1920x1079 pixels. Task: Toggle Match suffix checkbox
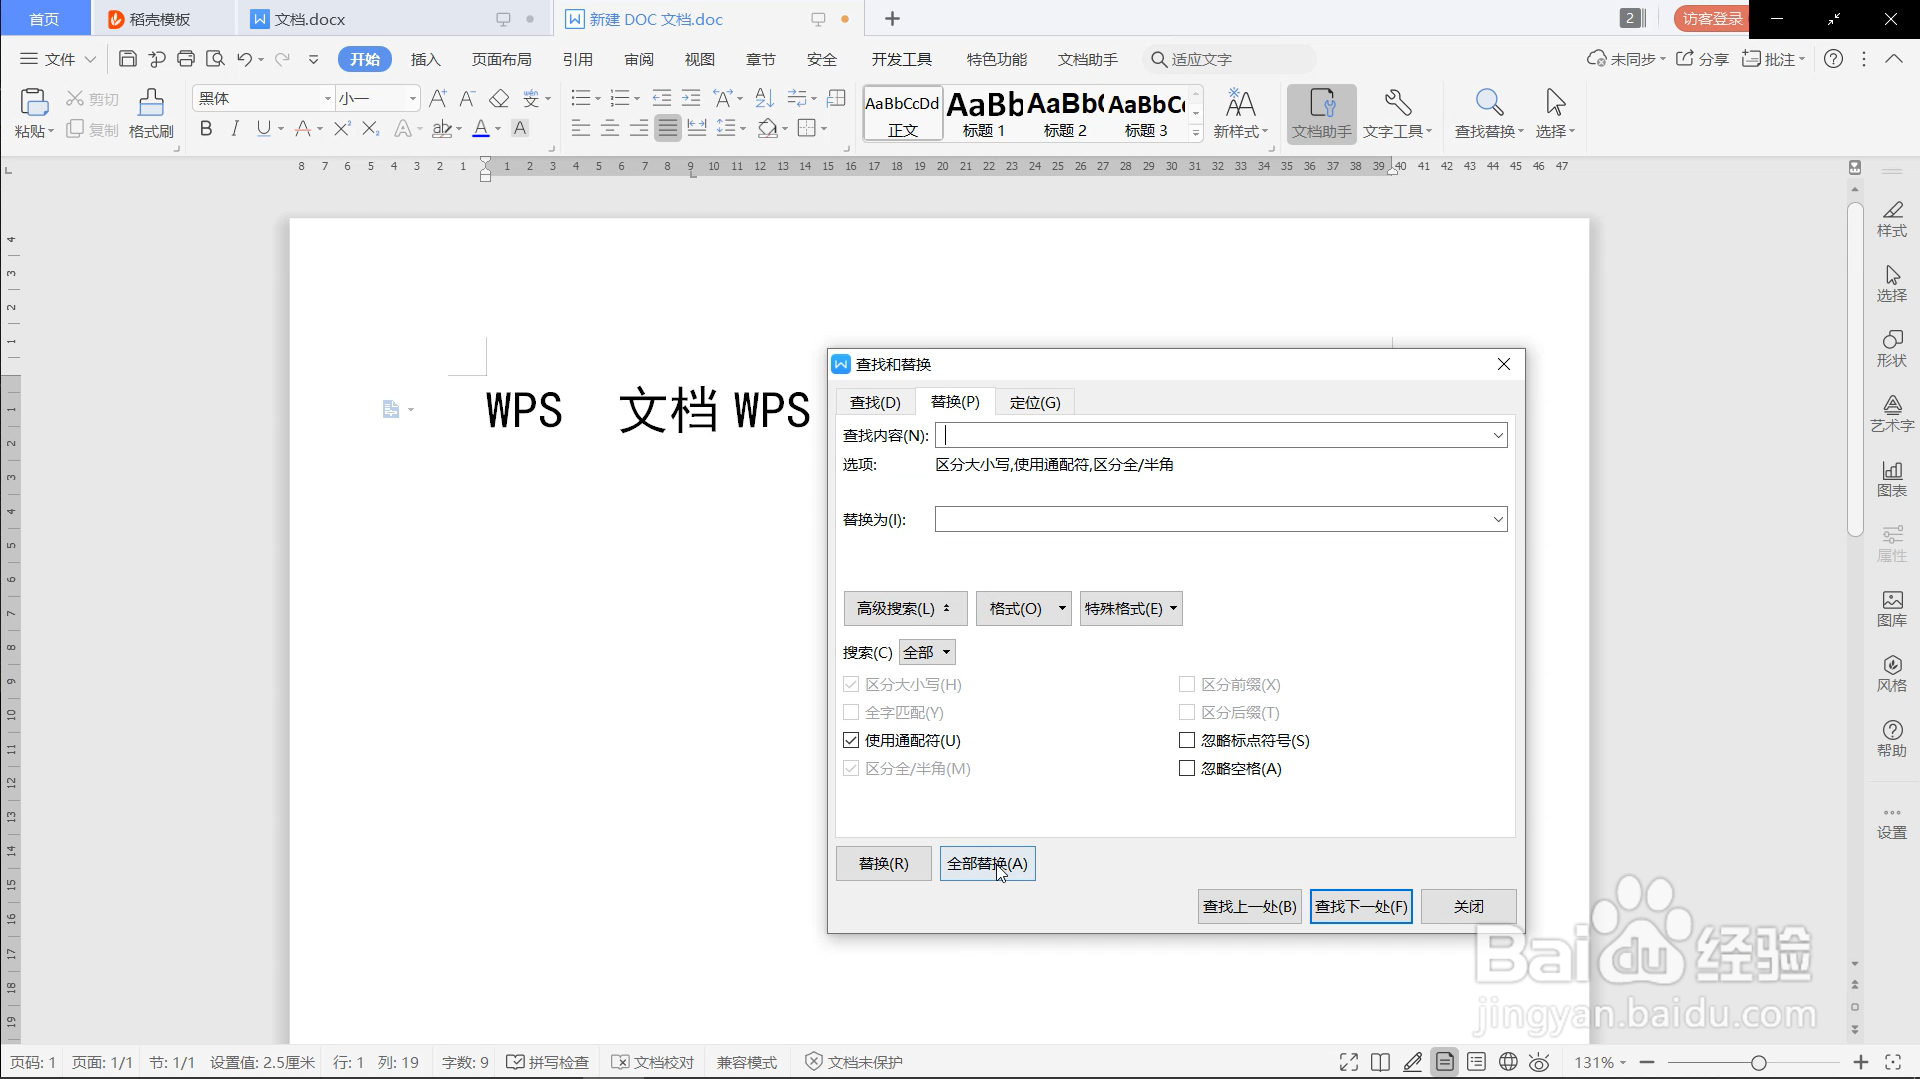coord(1187,712)
